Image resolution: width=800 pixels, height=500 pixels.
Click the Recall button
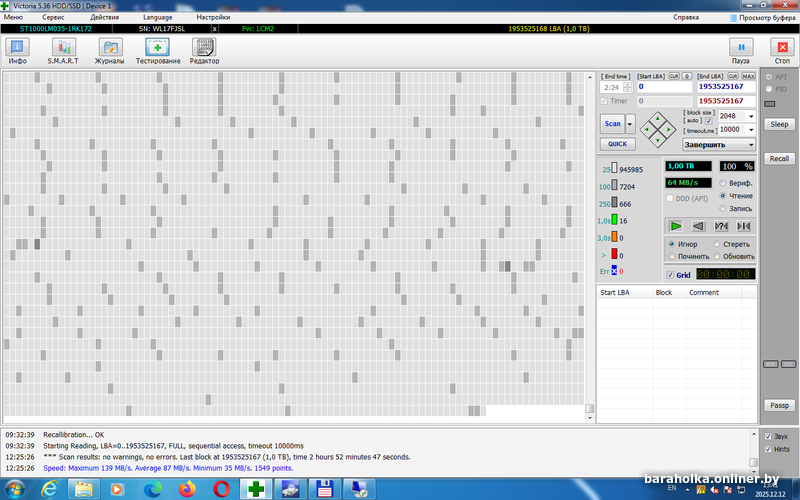[779, 159]
